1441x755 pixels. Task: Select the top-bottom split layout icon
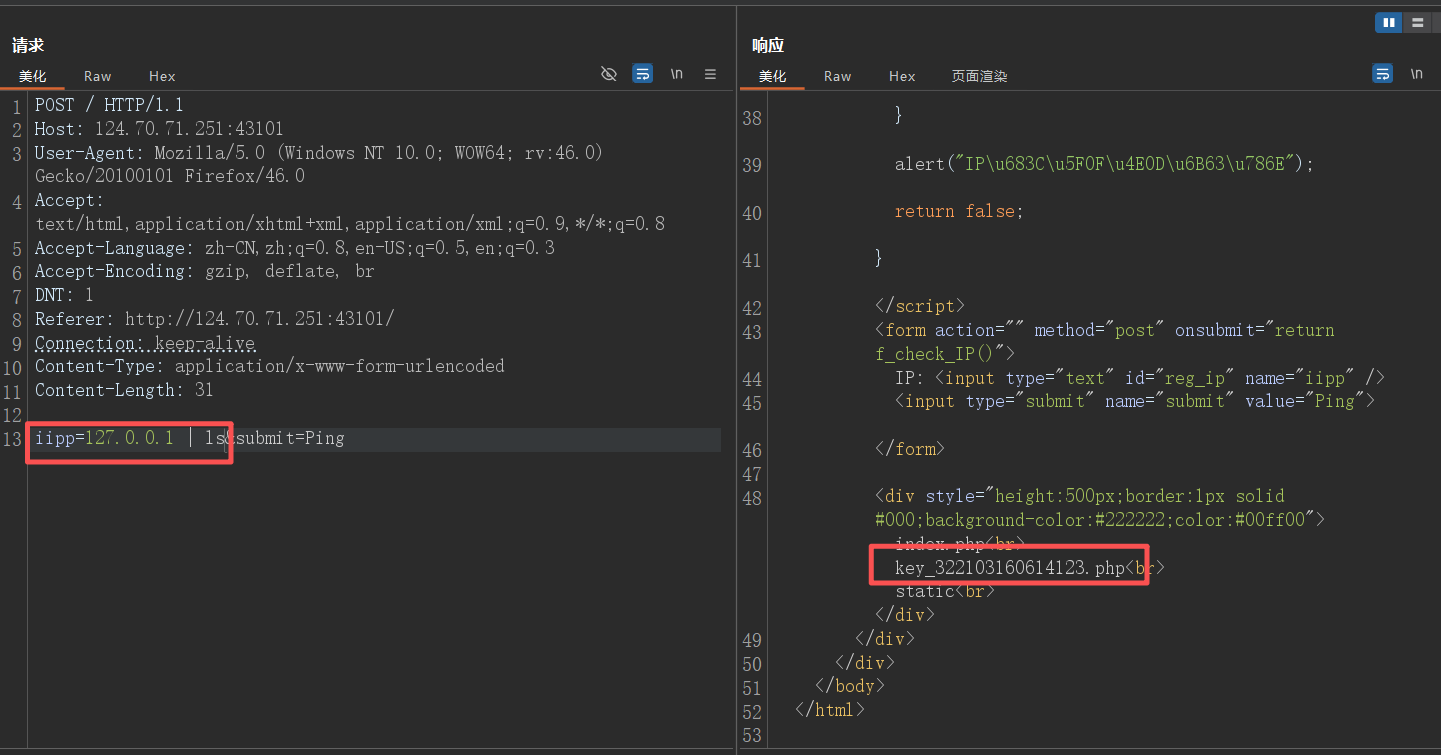coord(1417,22)
